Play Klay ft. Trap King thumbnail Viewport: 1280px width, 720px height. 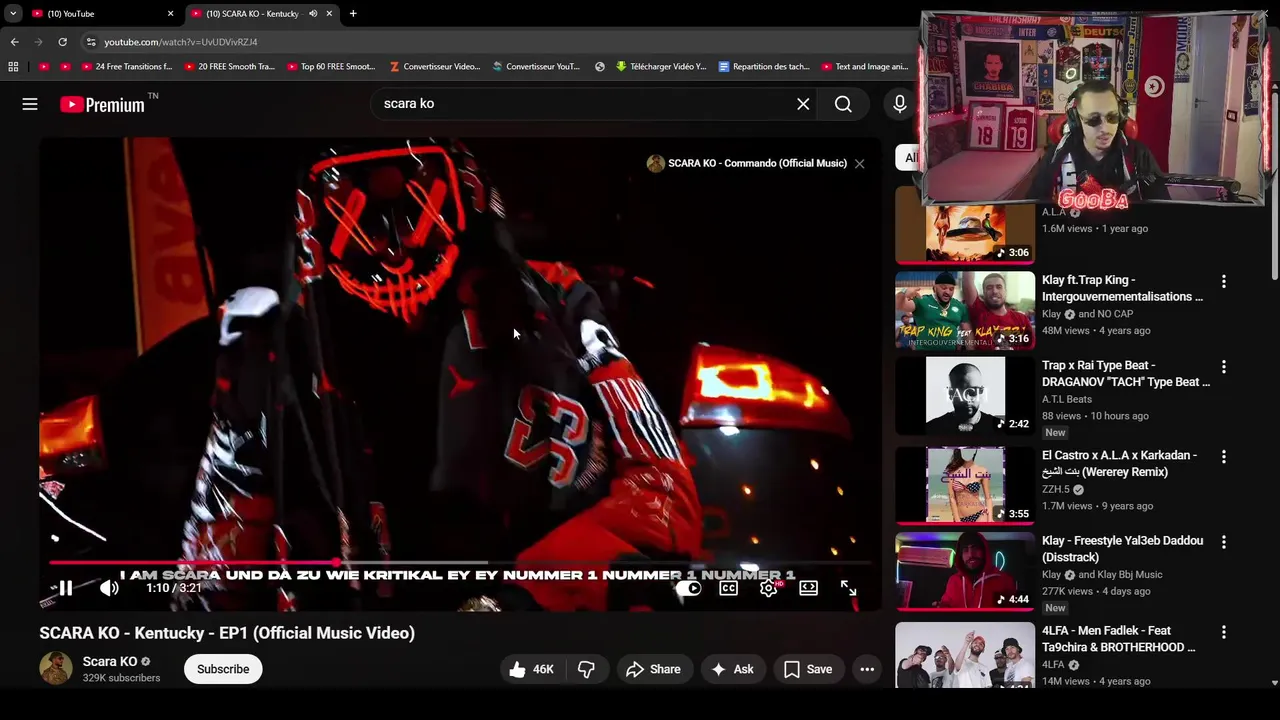(965, 310)
